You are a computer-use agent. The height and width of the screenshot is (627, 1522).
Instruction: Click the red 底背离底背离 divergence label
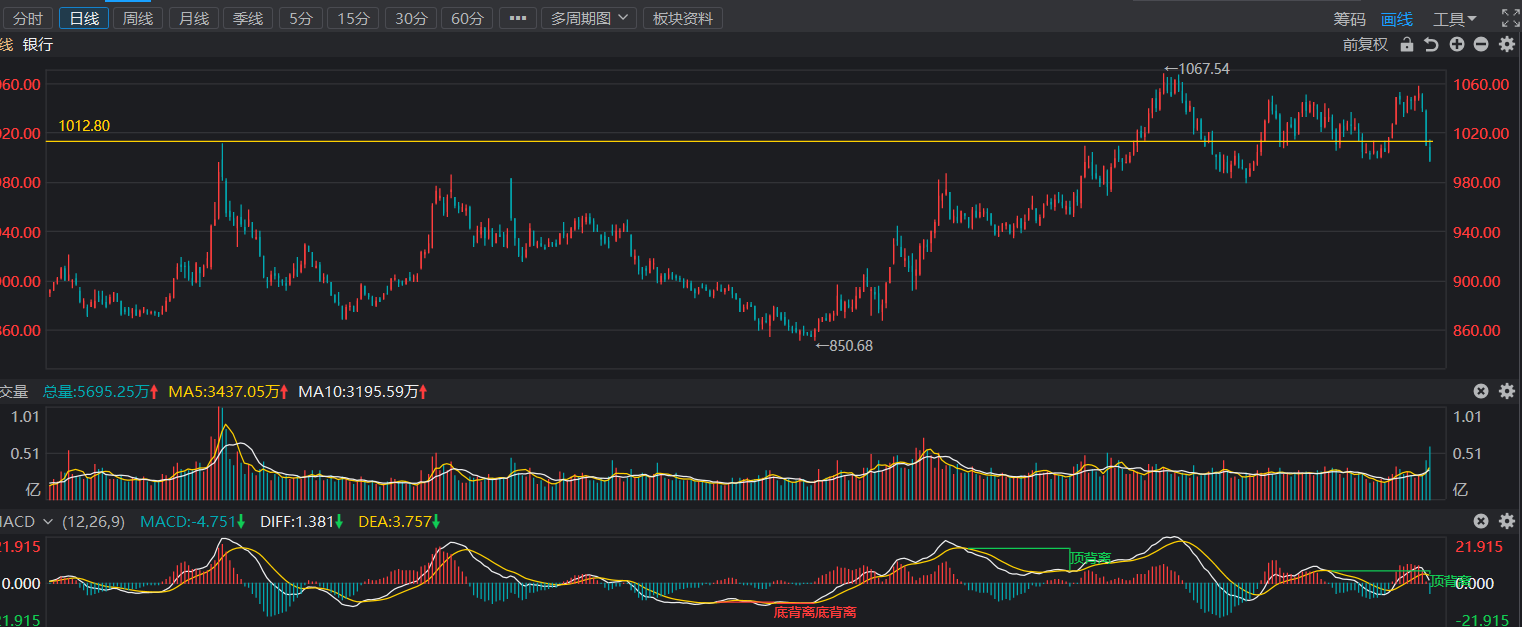pyautogui.click(x=815, y=612)
